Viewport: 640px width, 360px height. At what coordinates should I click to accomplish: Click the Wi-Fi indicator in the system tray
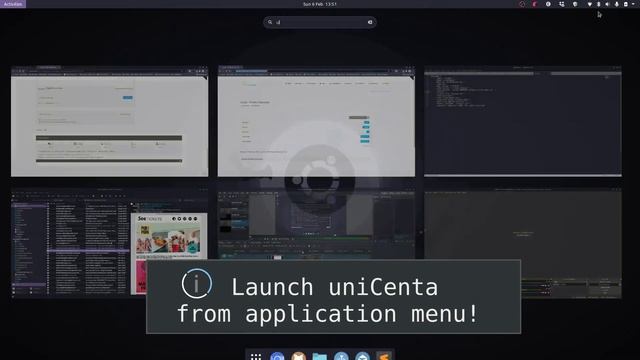[589, 4]
